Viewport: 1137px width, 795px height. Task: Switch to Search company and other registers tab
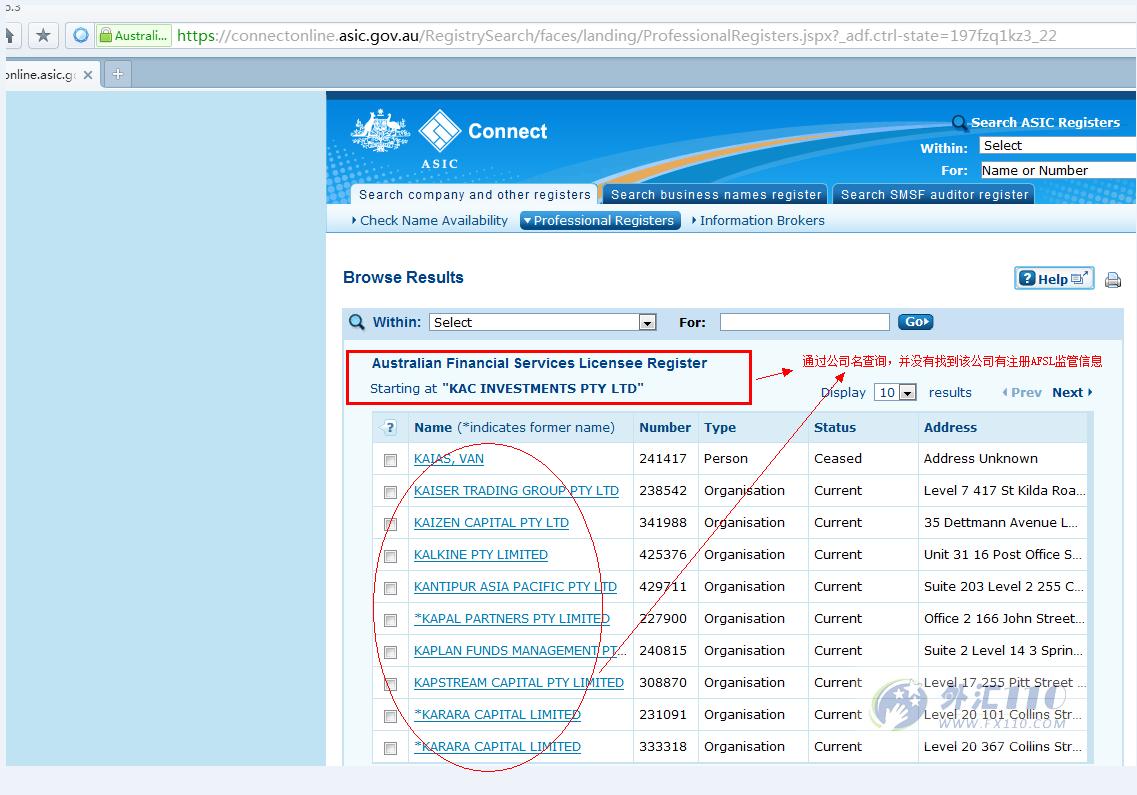click(x=474, y=194)
